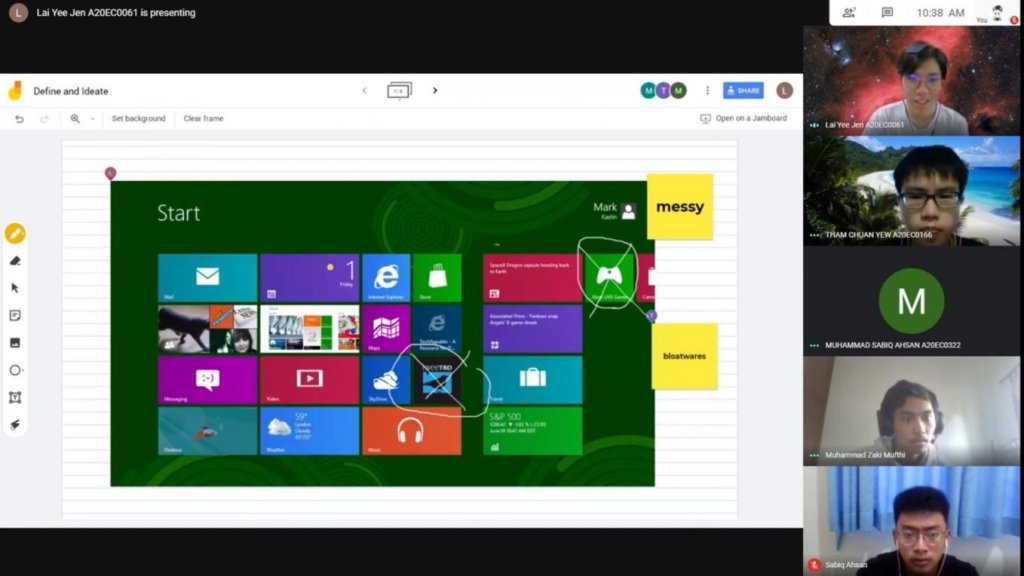Show the Meet participants list
Image resolution: width=1024 pixels, height=576 pixels.
tap(849, 13)
